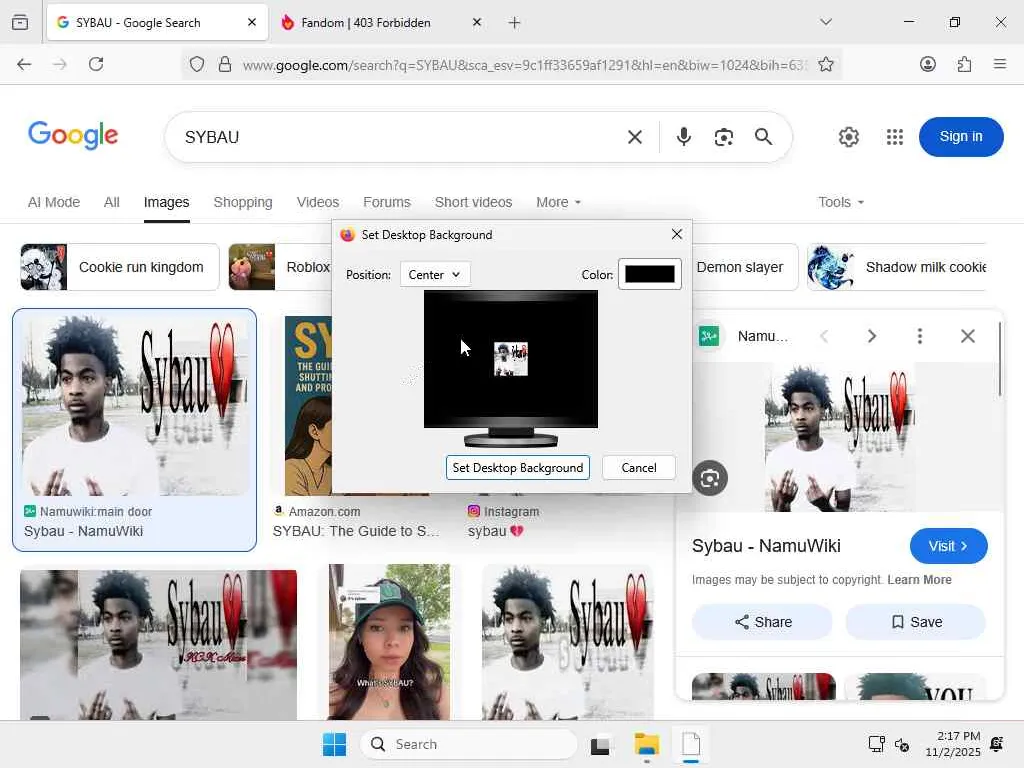
Task: Expand the More search filters menu
Action: tap(558, 202)
